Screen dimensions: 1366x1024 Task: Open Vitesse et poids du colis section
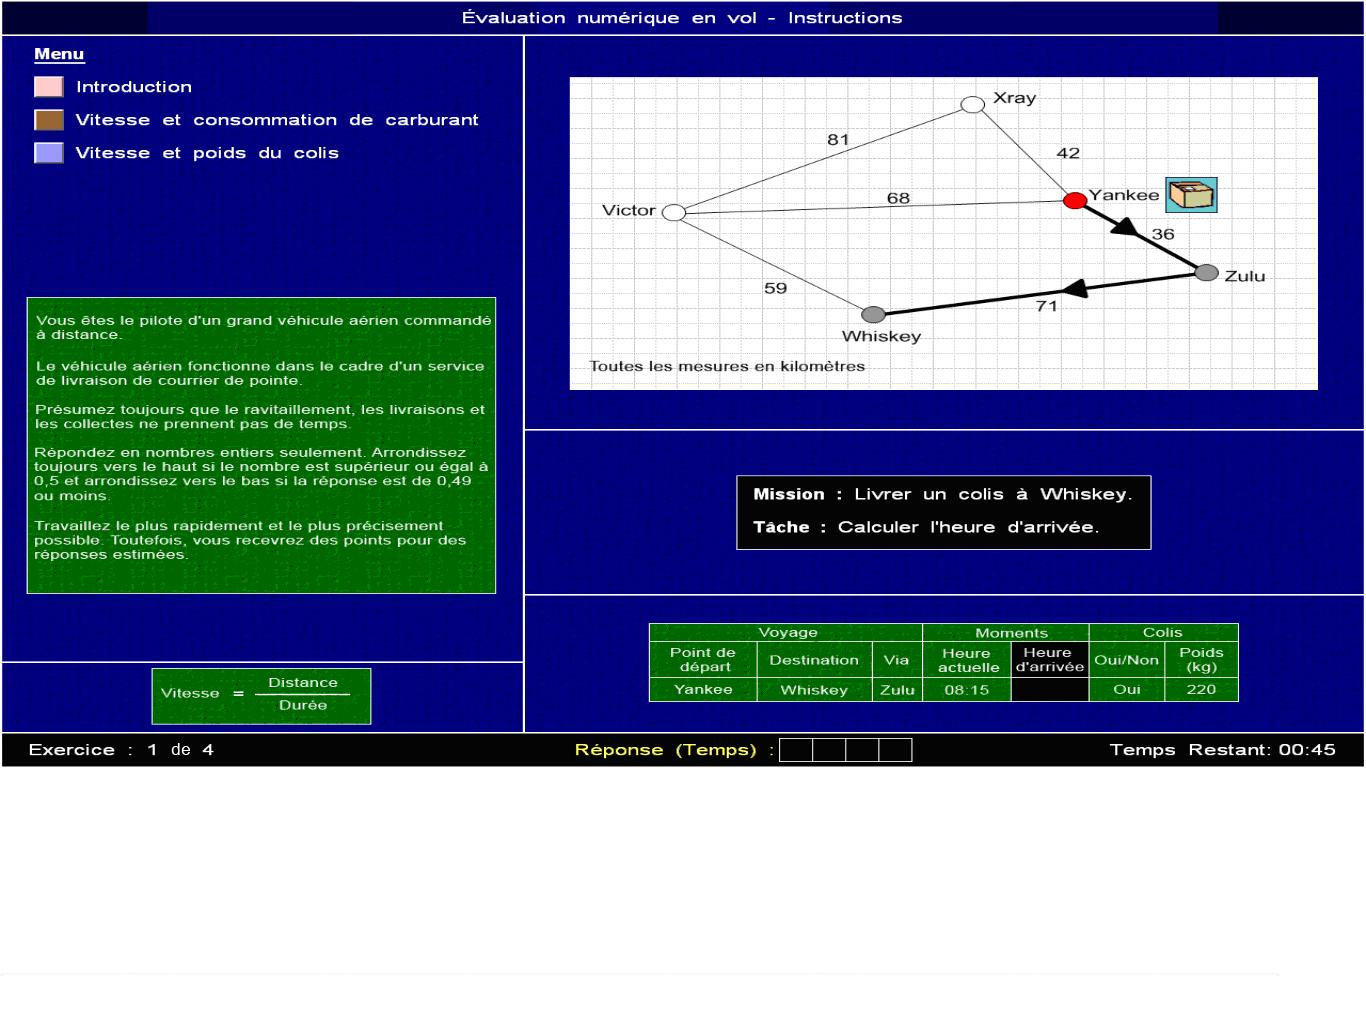[x=207, y=153]
